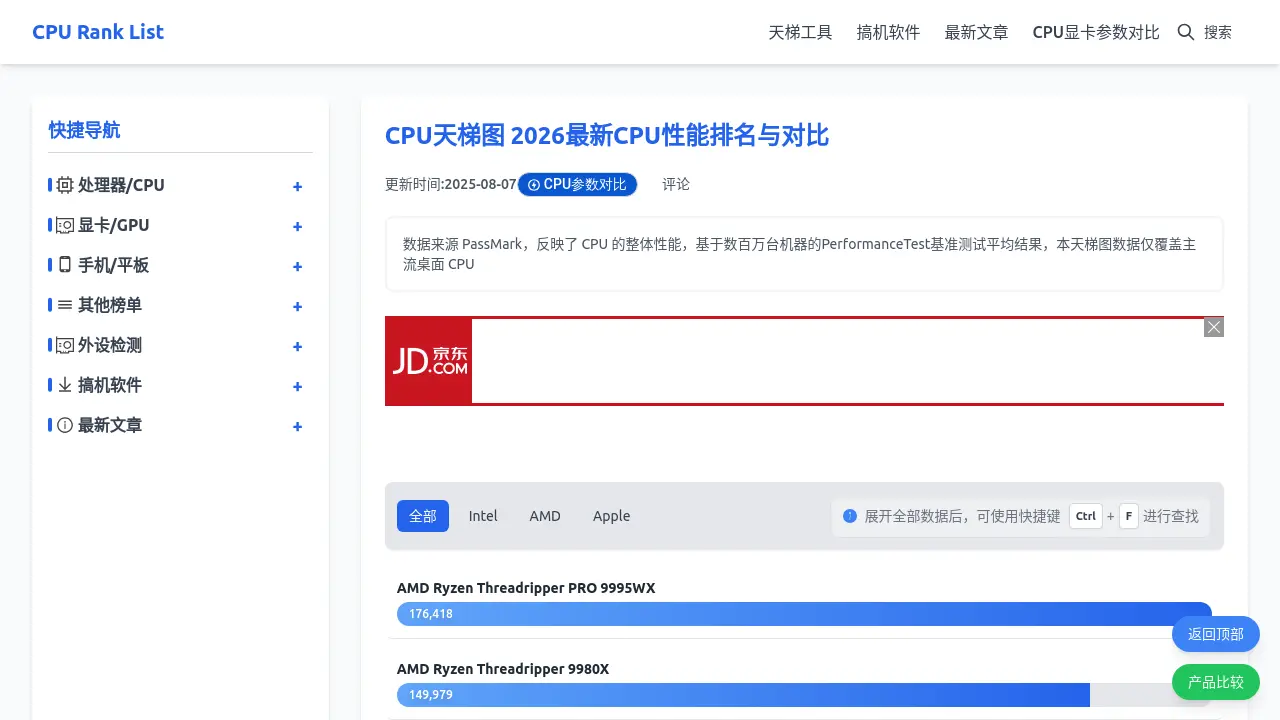
Task: Open the CPU显卡参数对比 nav item
Action: 1096,32
